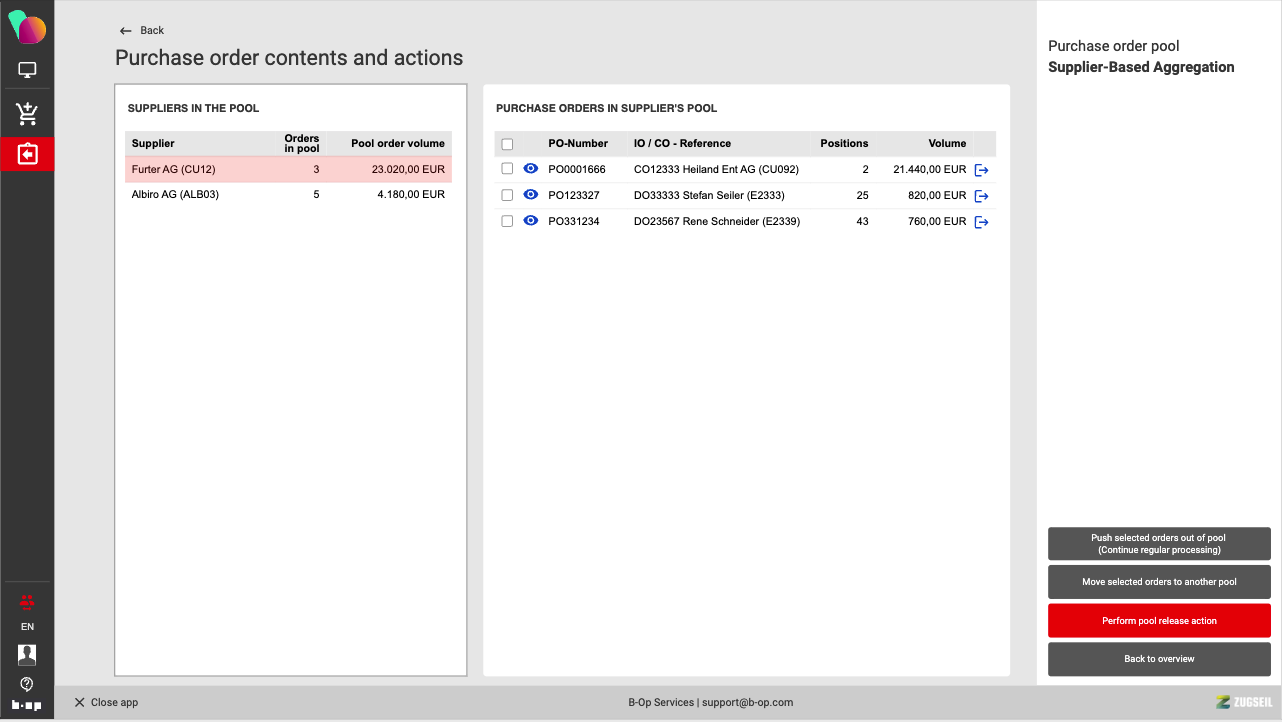This screenshot has width=1282, height=722.
Task: Click the export arrow icon for PO0001666
Action: tap(981, 170)
